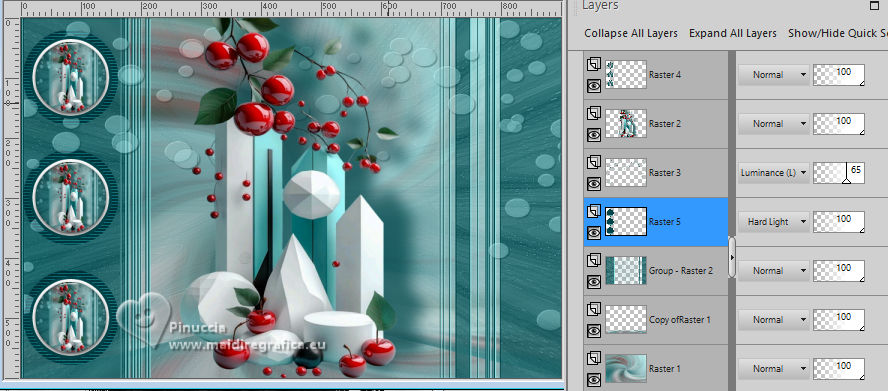Click the Raster 3 layer type icon
This screenshot has height=391, width=888.
click(x=594, y=162)
